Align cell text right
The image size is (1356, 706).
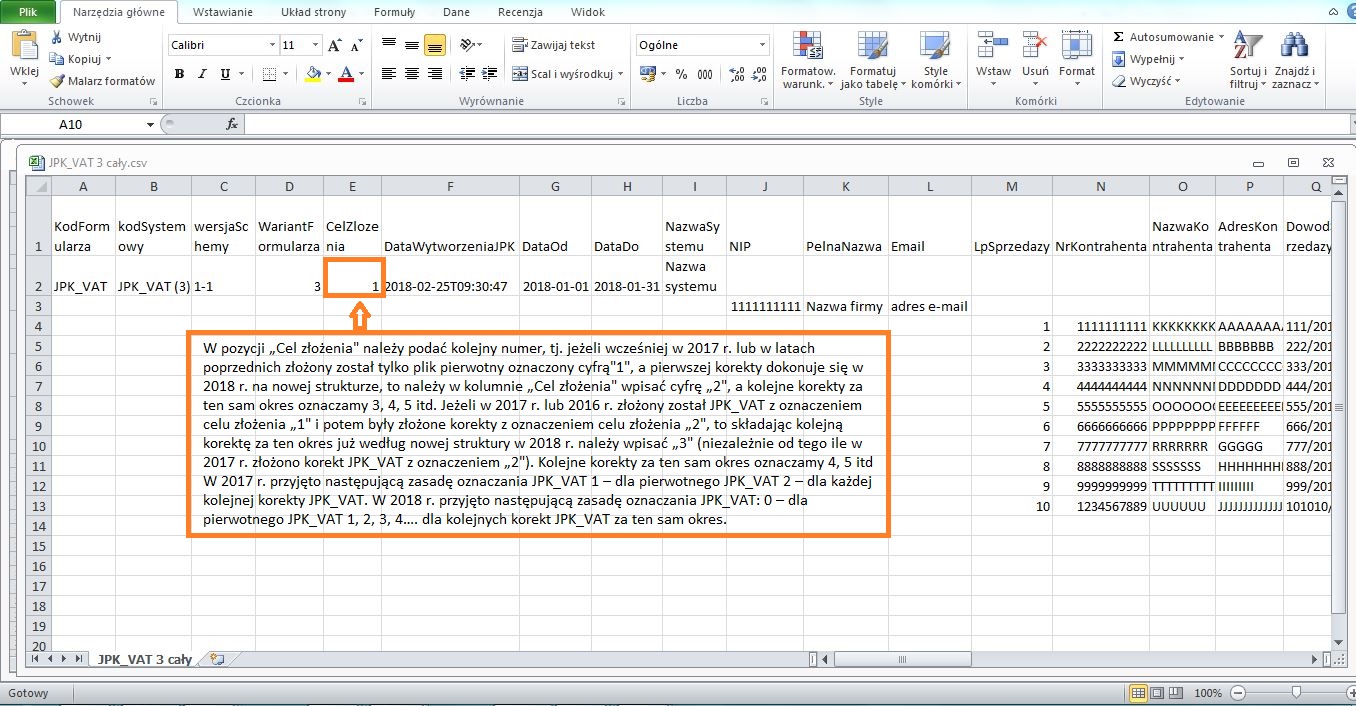point(434,74)
